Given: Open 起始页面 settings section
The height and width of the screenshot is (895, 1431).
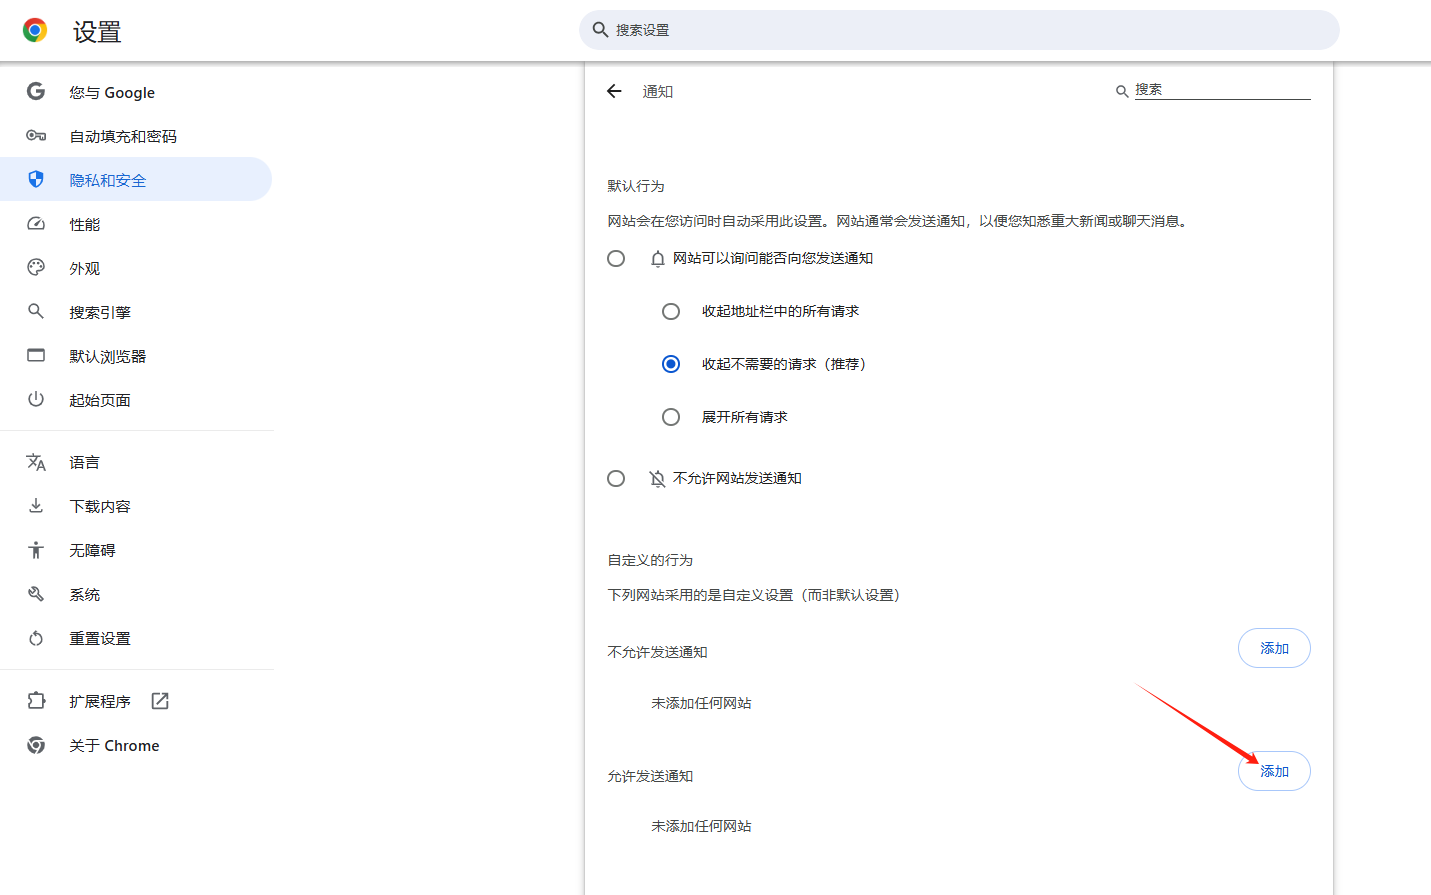Looking at the screenshot, I should (x=136, y=400).
